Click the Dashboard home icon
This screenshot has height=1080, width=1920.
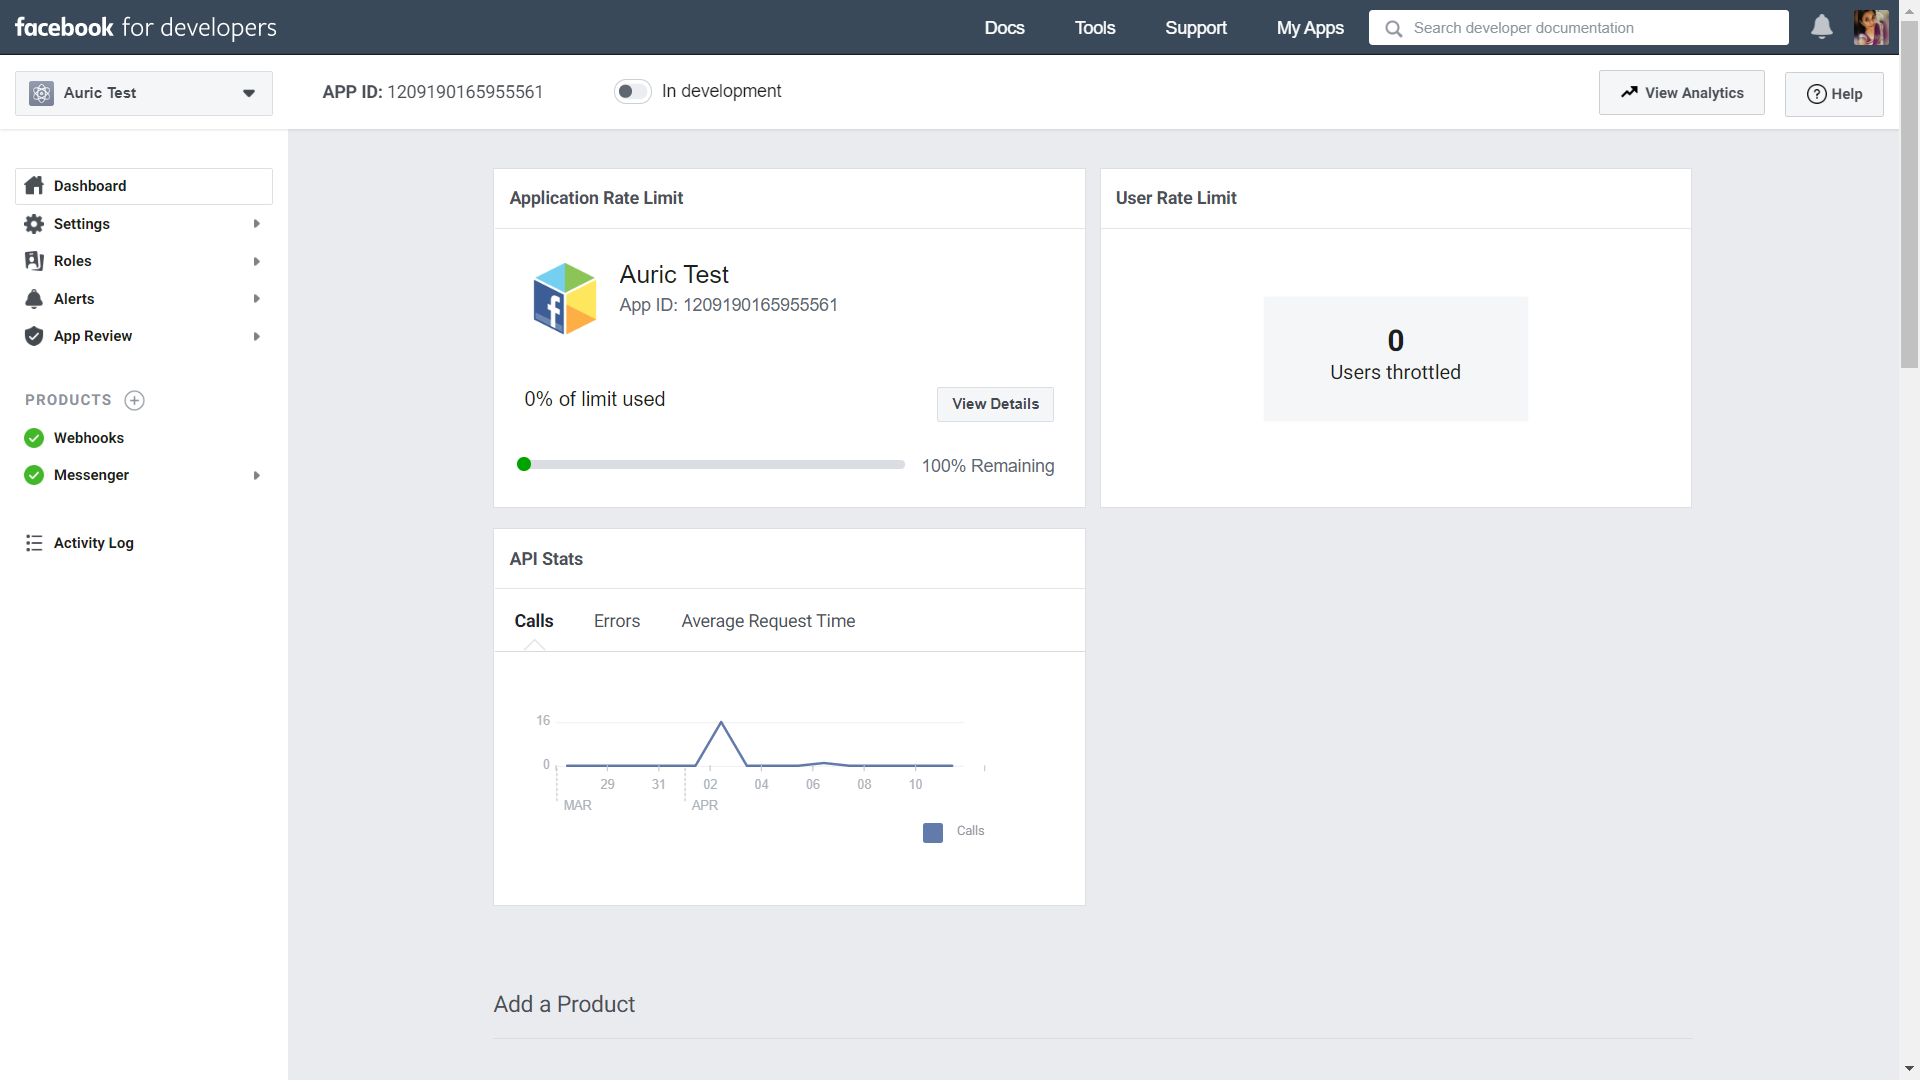coord(34,186)
